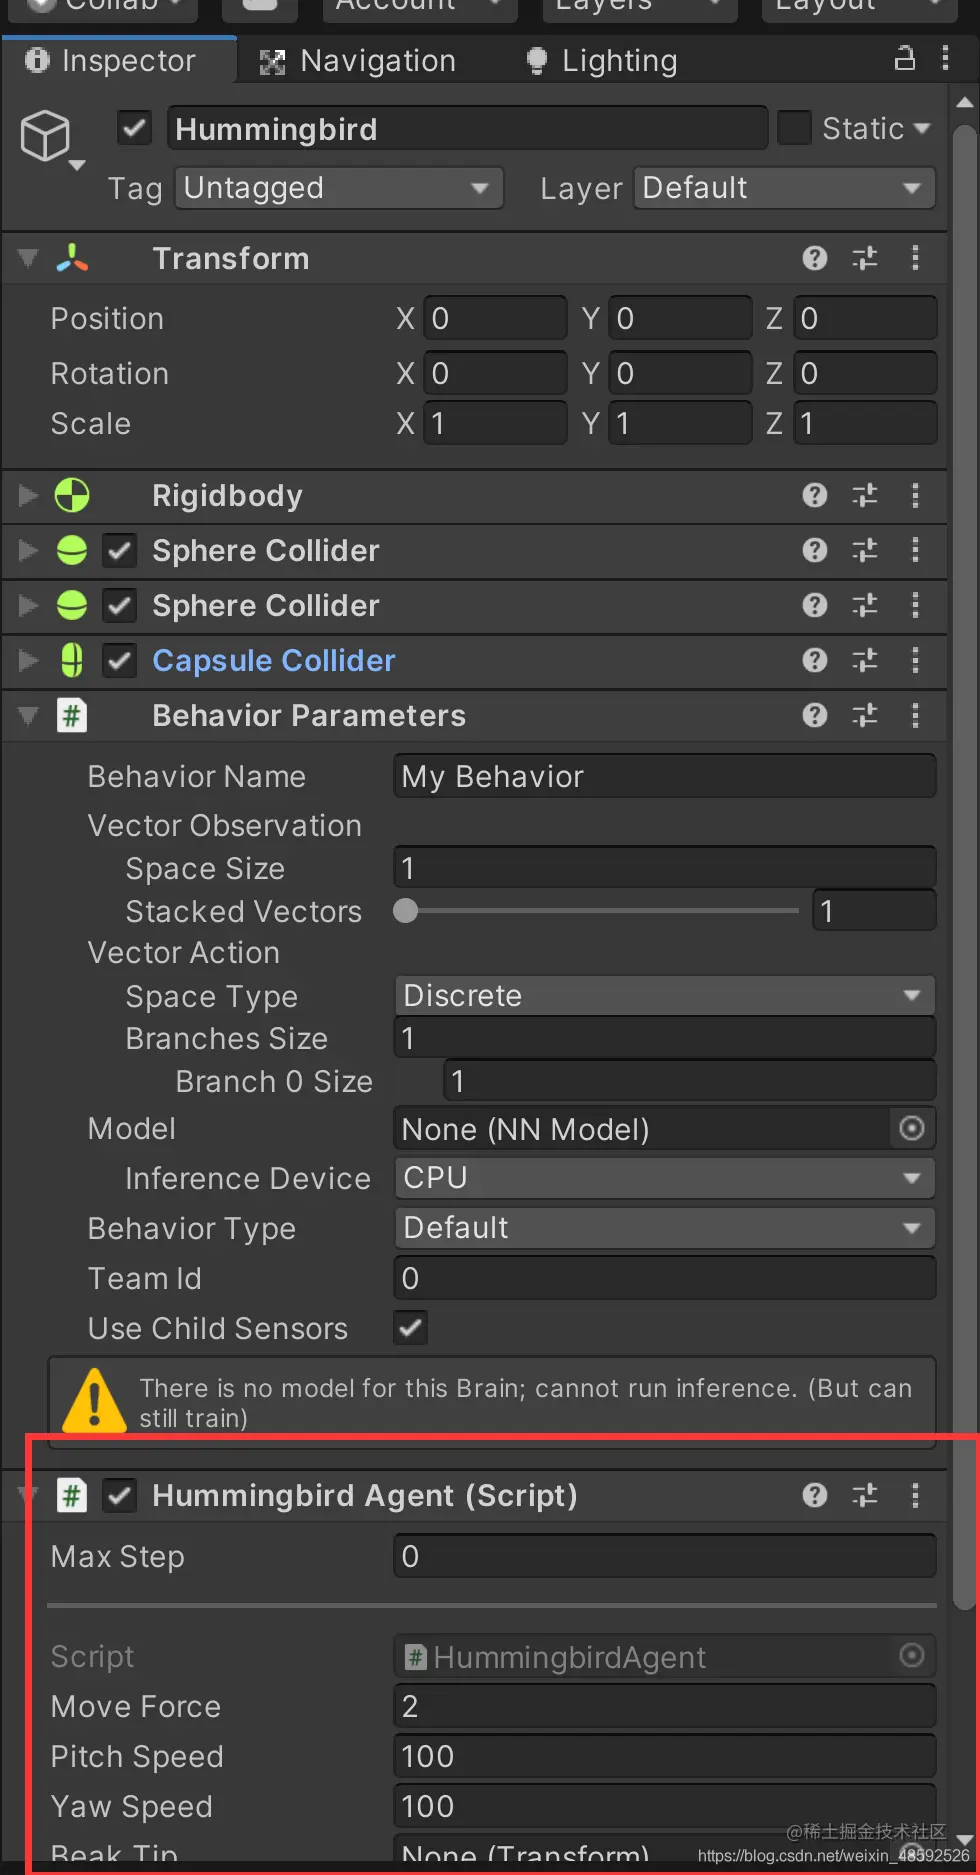
Task: Expand the Rigidbody component foldout
Action: click(28, 496)
